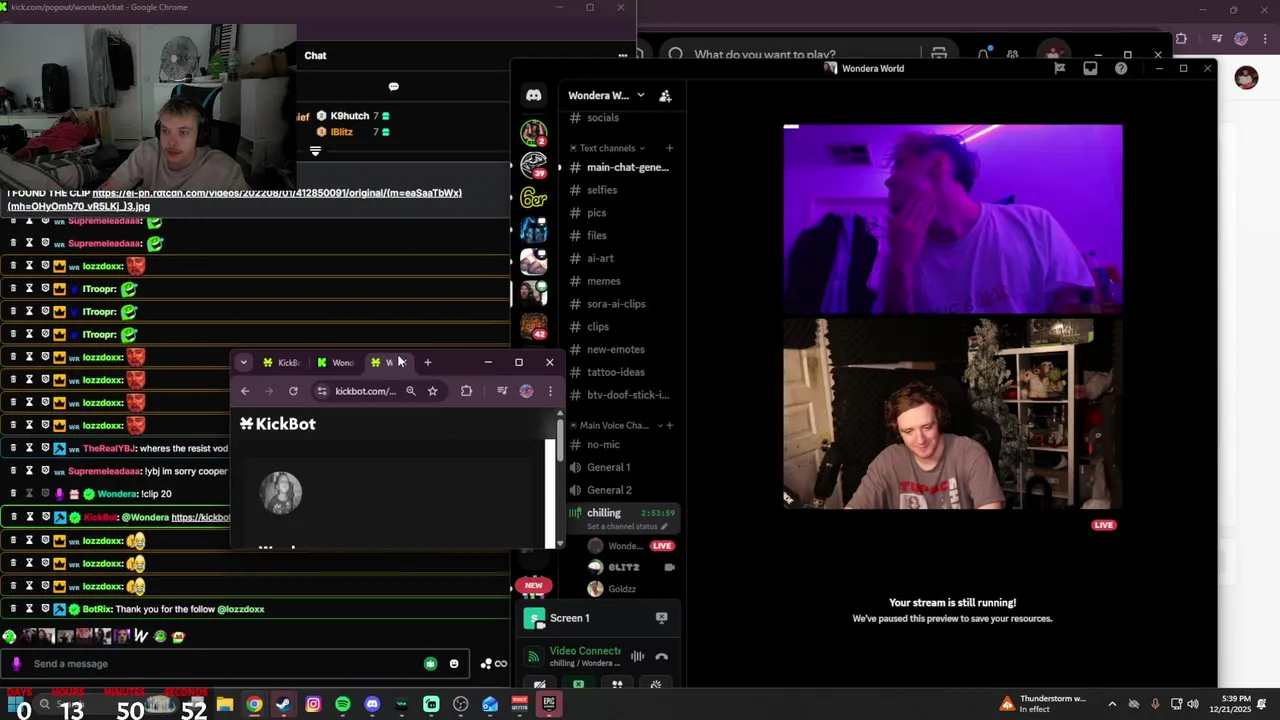Show hidden system tray icons
Screen dimensions: 1280x720
1112,704
